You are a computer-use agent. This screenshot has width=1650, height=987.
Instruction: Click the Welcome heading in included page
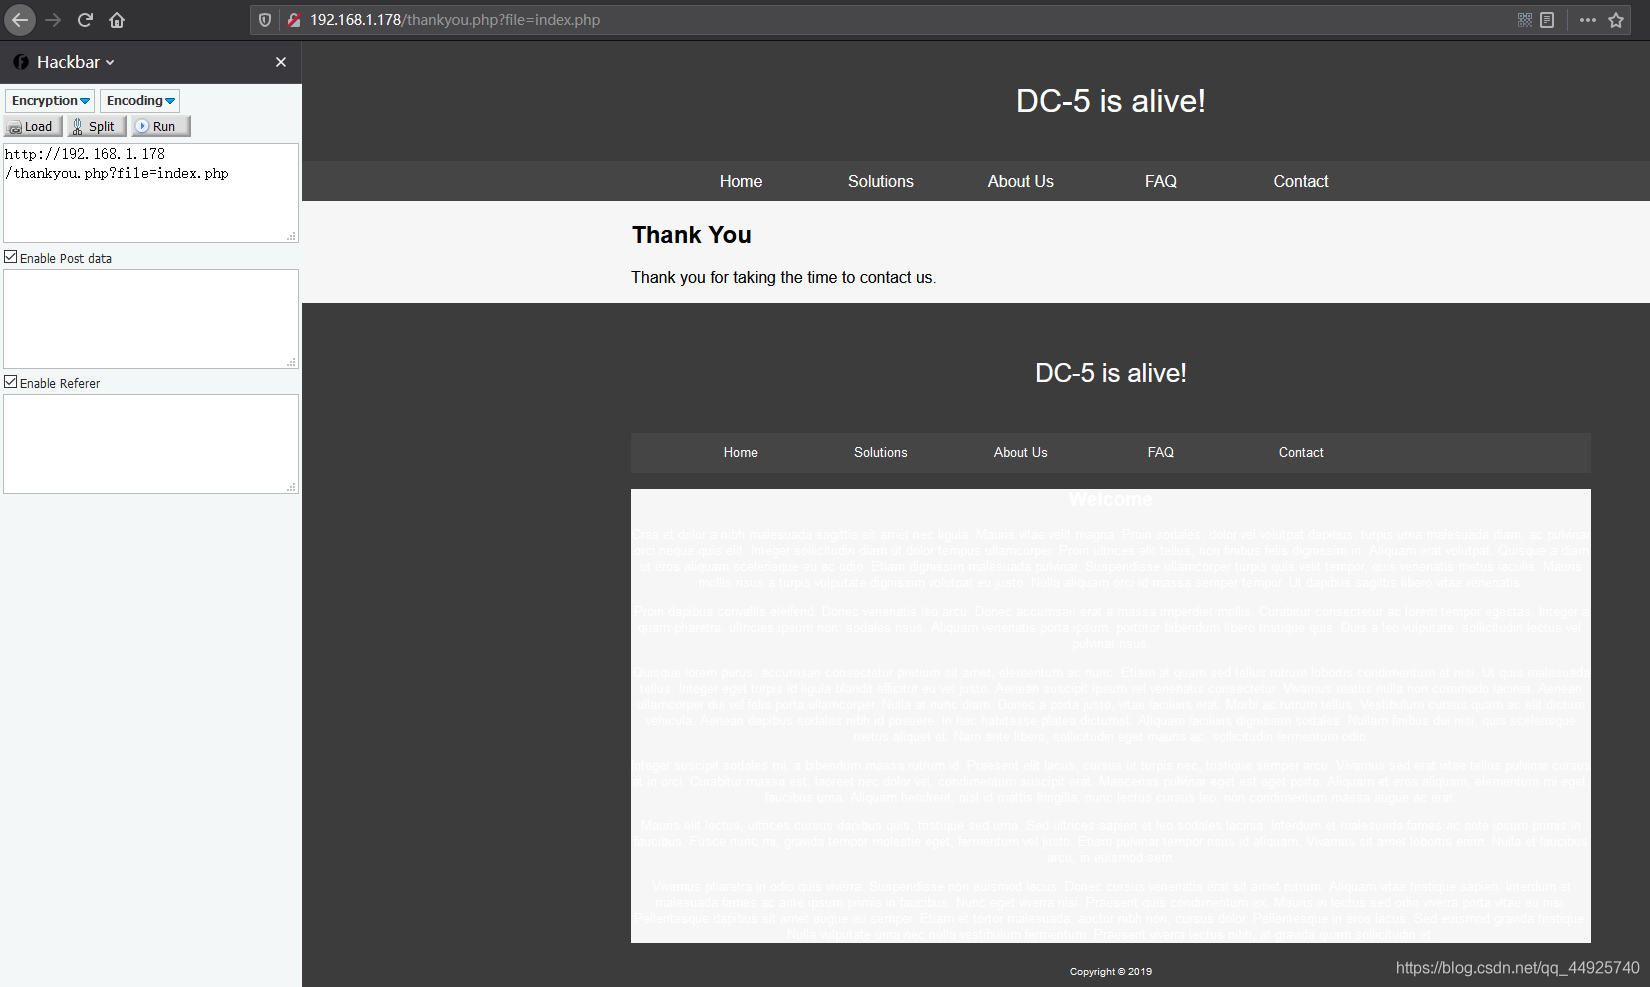(1111, 499)
